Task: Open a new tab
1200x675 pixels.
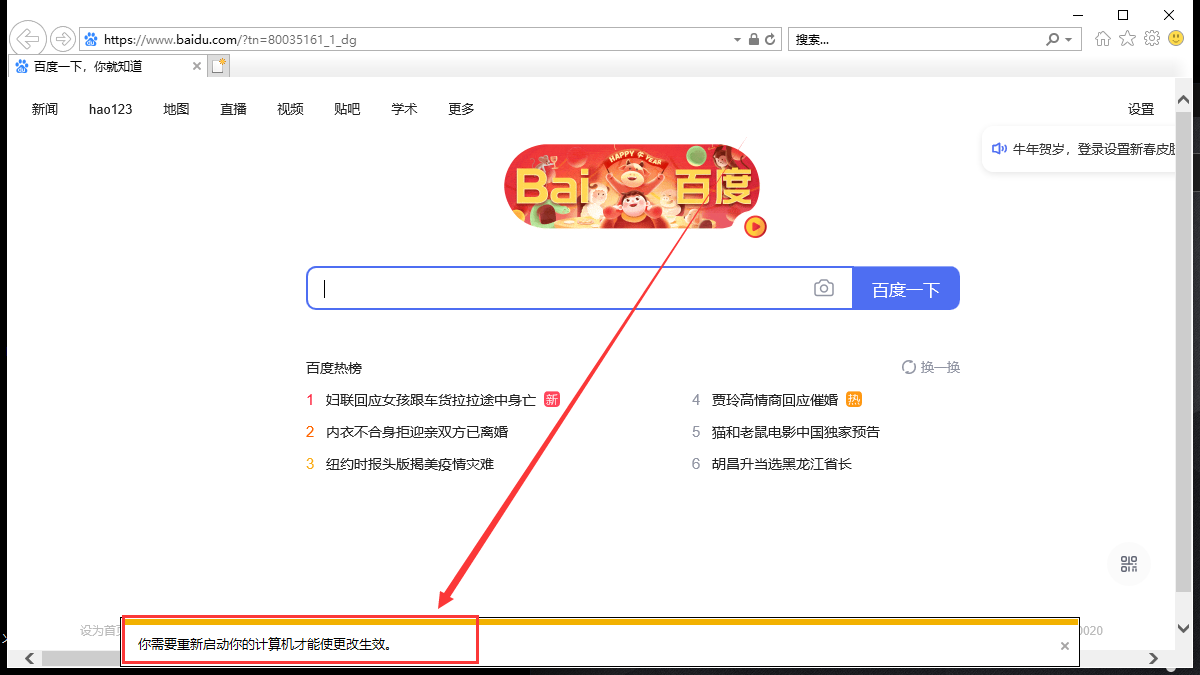Action: (x=218, y=66)
